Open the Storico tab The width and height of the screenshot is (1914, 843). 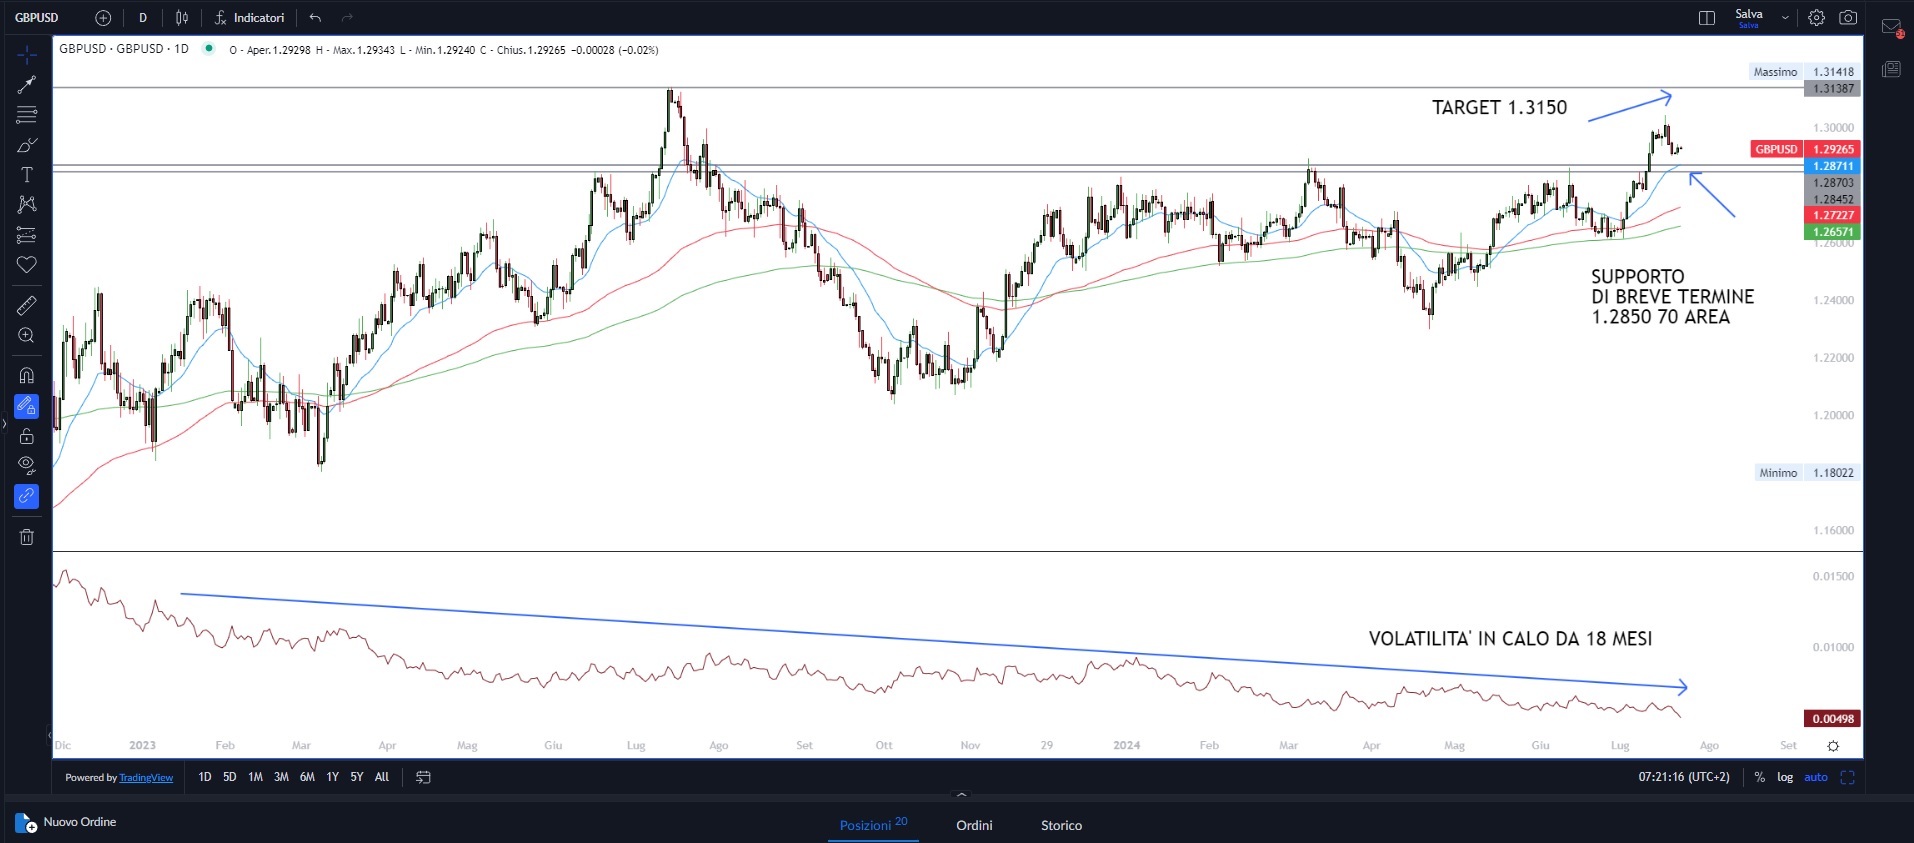(1061, 825)
